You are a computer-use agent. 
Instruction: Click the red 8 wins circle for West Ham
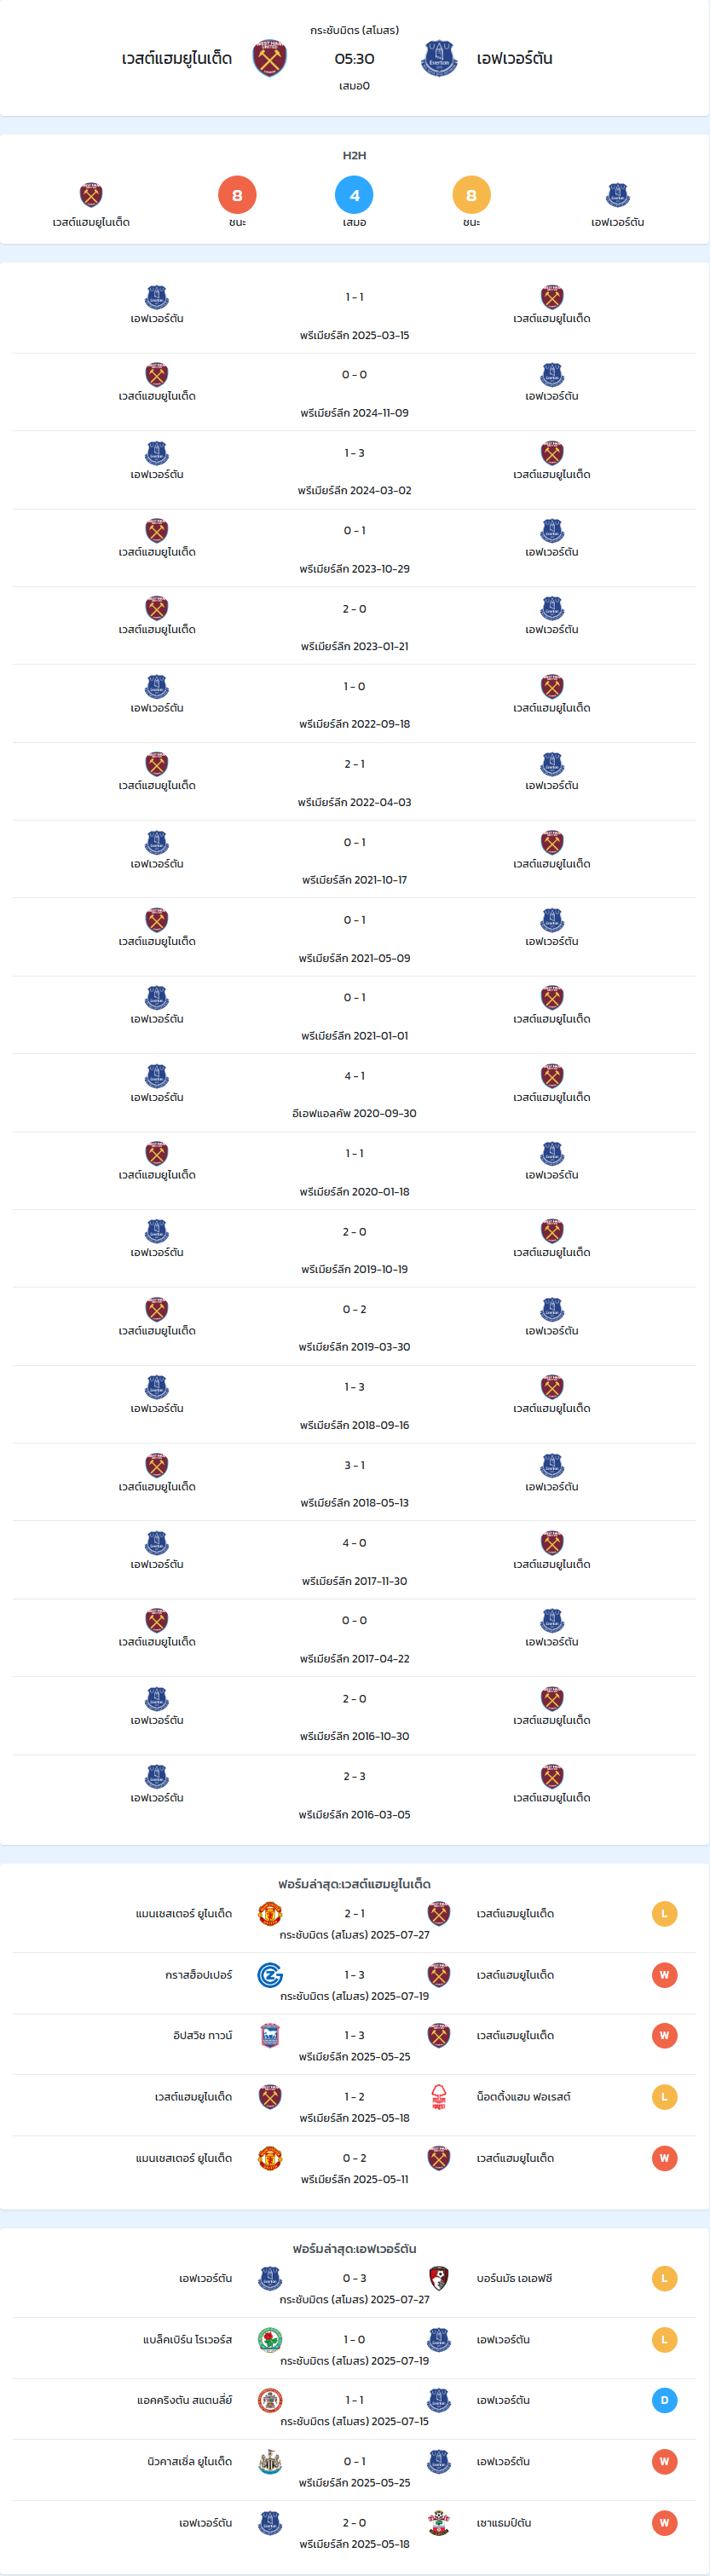click(x=237, y=195)
